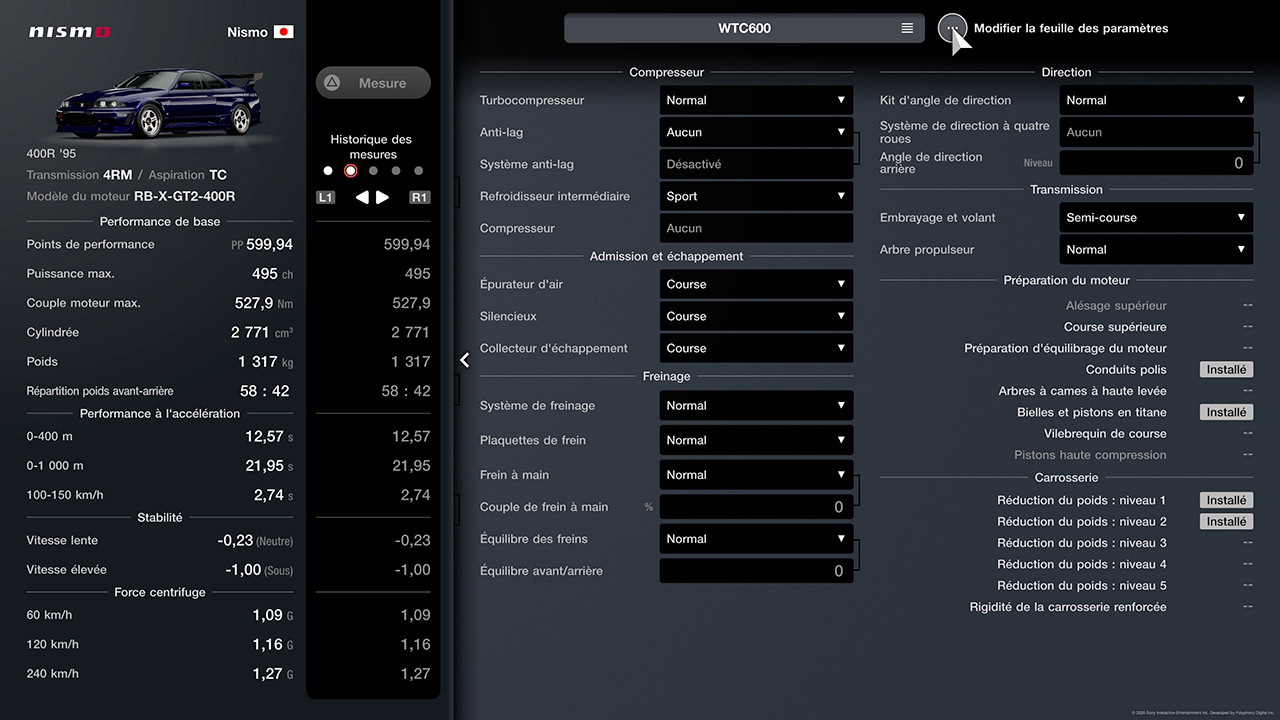The height and width of the screenshot is (720, 1280).
Task: Open the Refroidisseur intermédiaire dropdown
Action: (x=756, y=196)
